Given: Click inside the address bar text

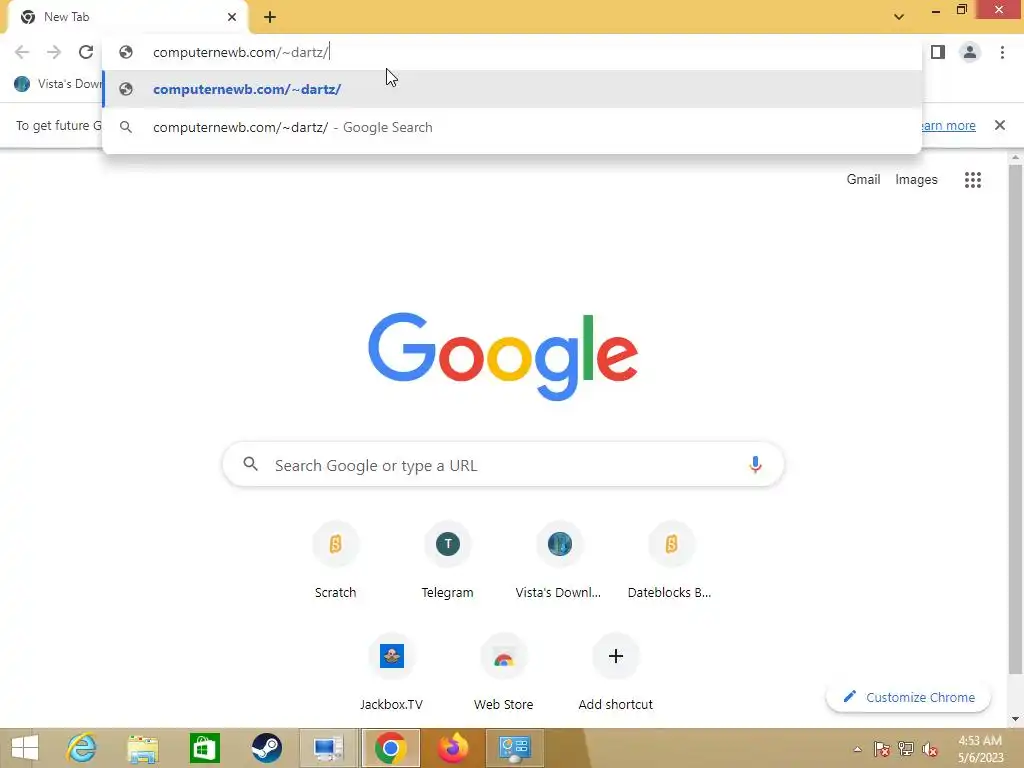Looking at the screenshot, I should pyautogui.click(x=240, y=52).
